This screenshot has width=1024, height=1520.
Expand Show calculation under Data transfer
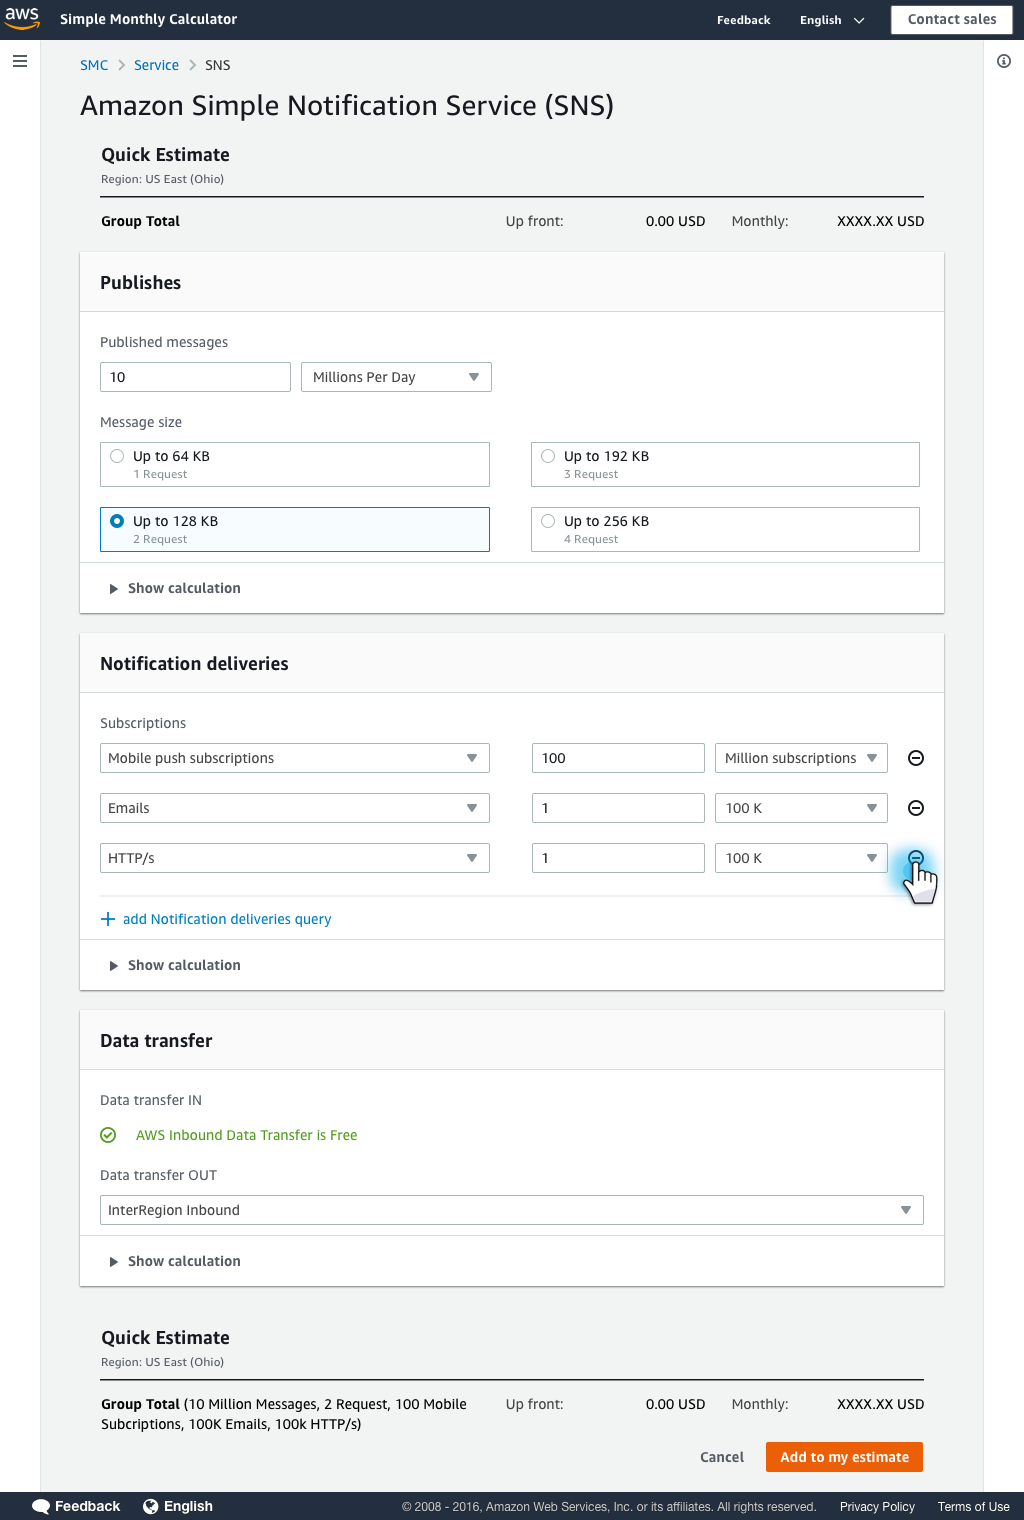pos(175,1261)
